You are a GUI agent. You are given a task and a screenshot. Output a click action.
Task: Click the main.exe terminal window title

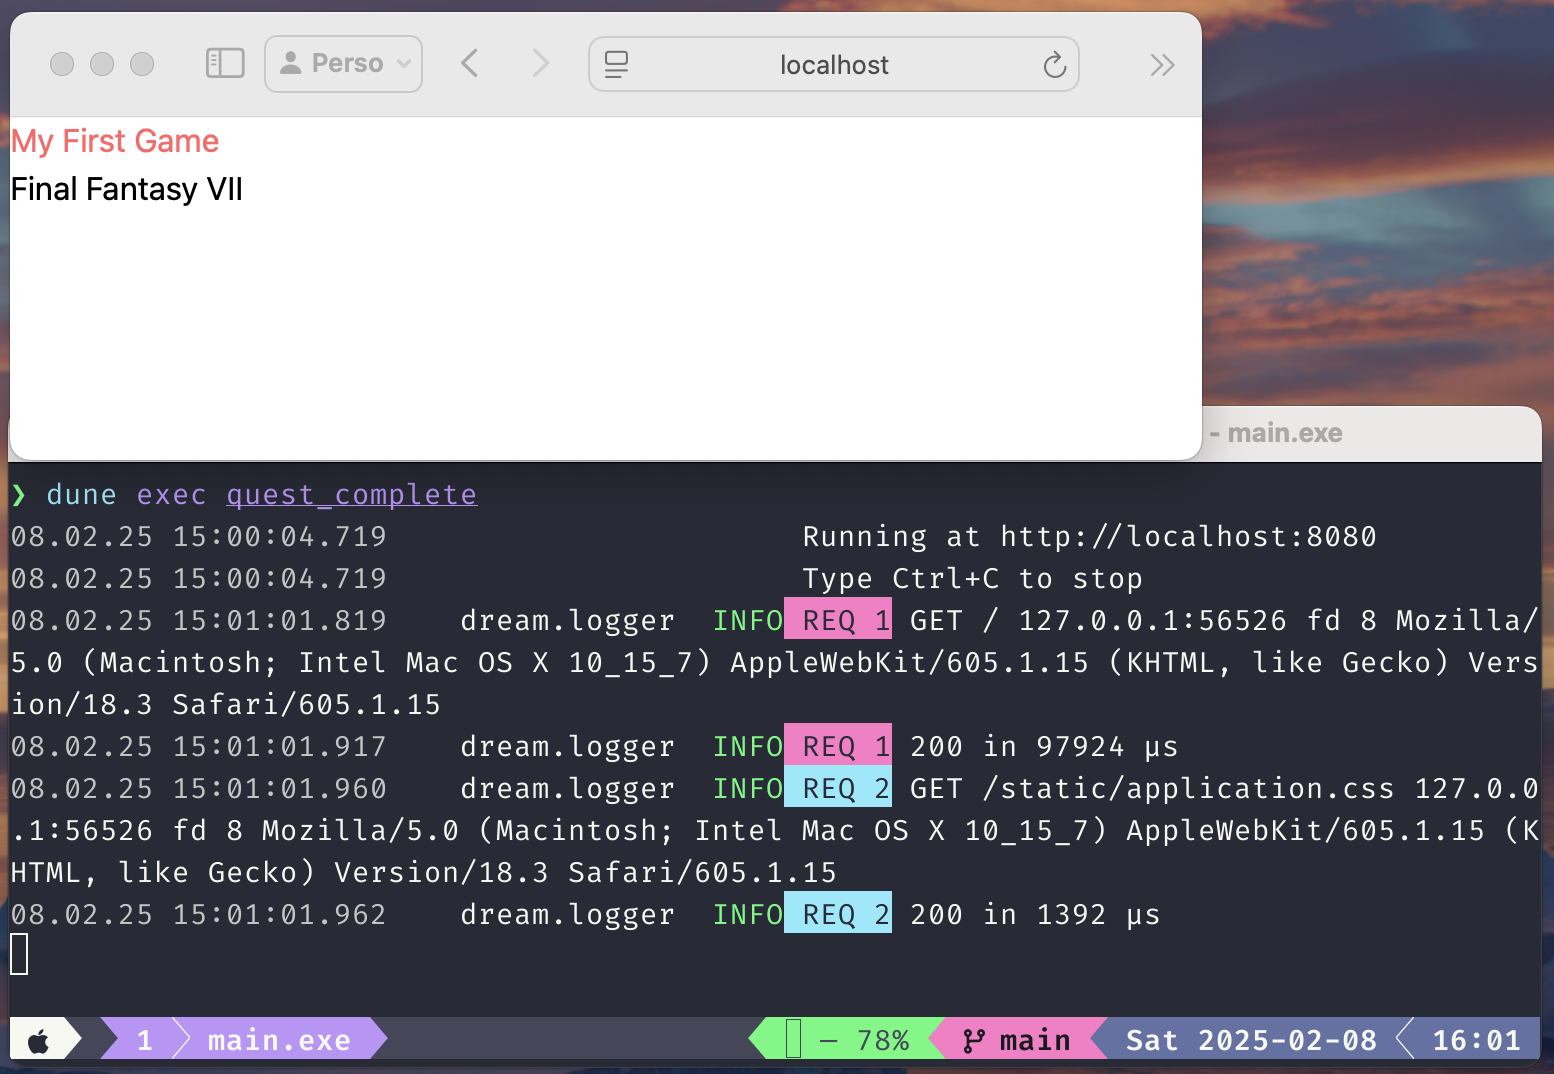click(1284, 433)
